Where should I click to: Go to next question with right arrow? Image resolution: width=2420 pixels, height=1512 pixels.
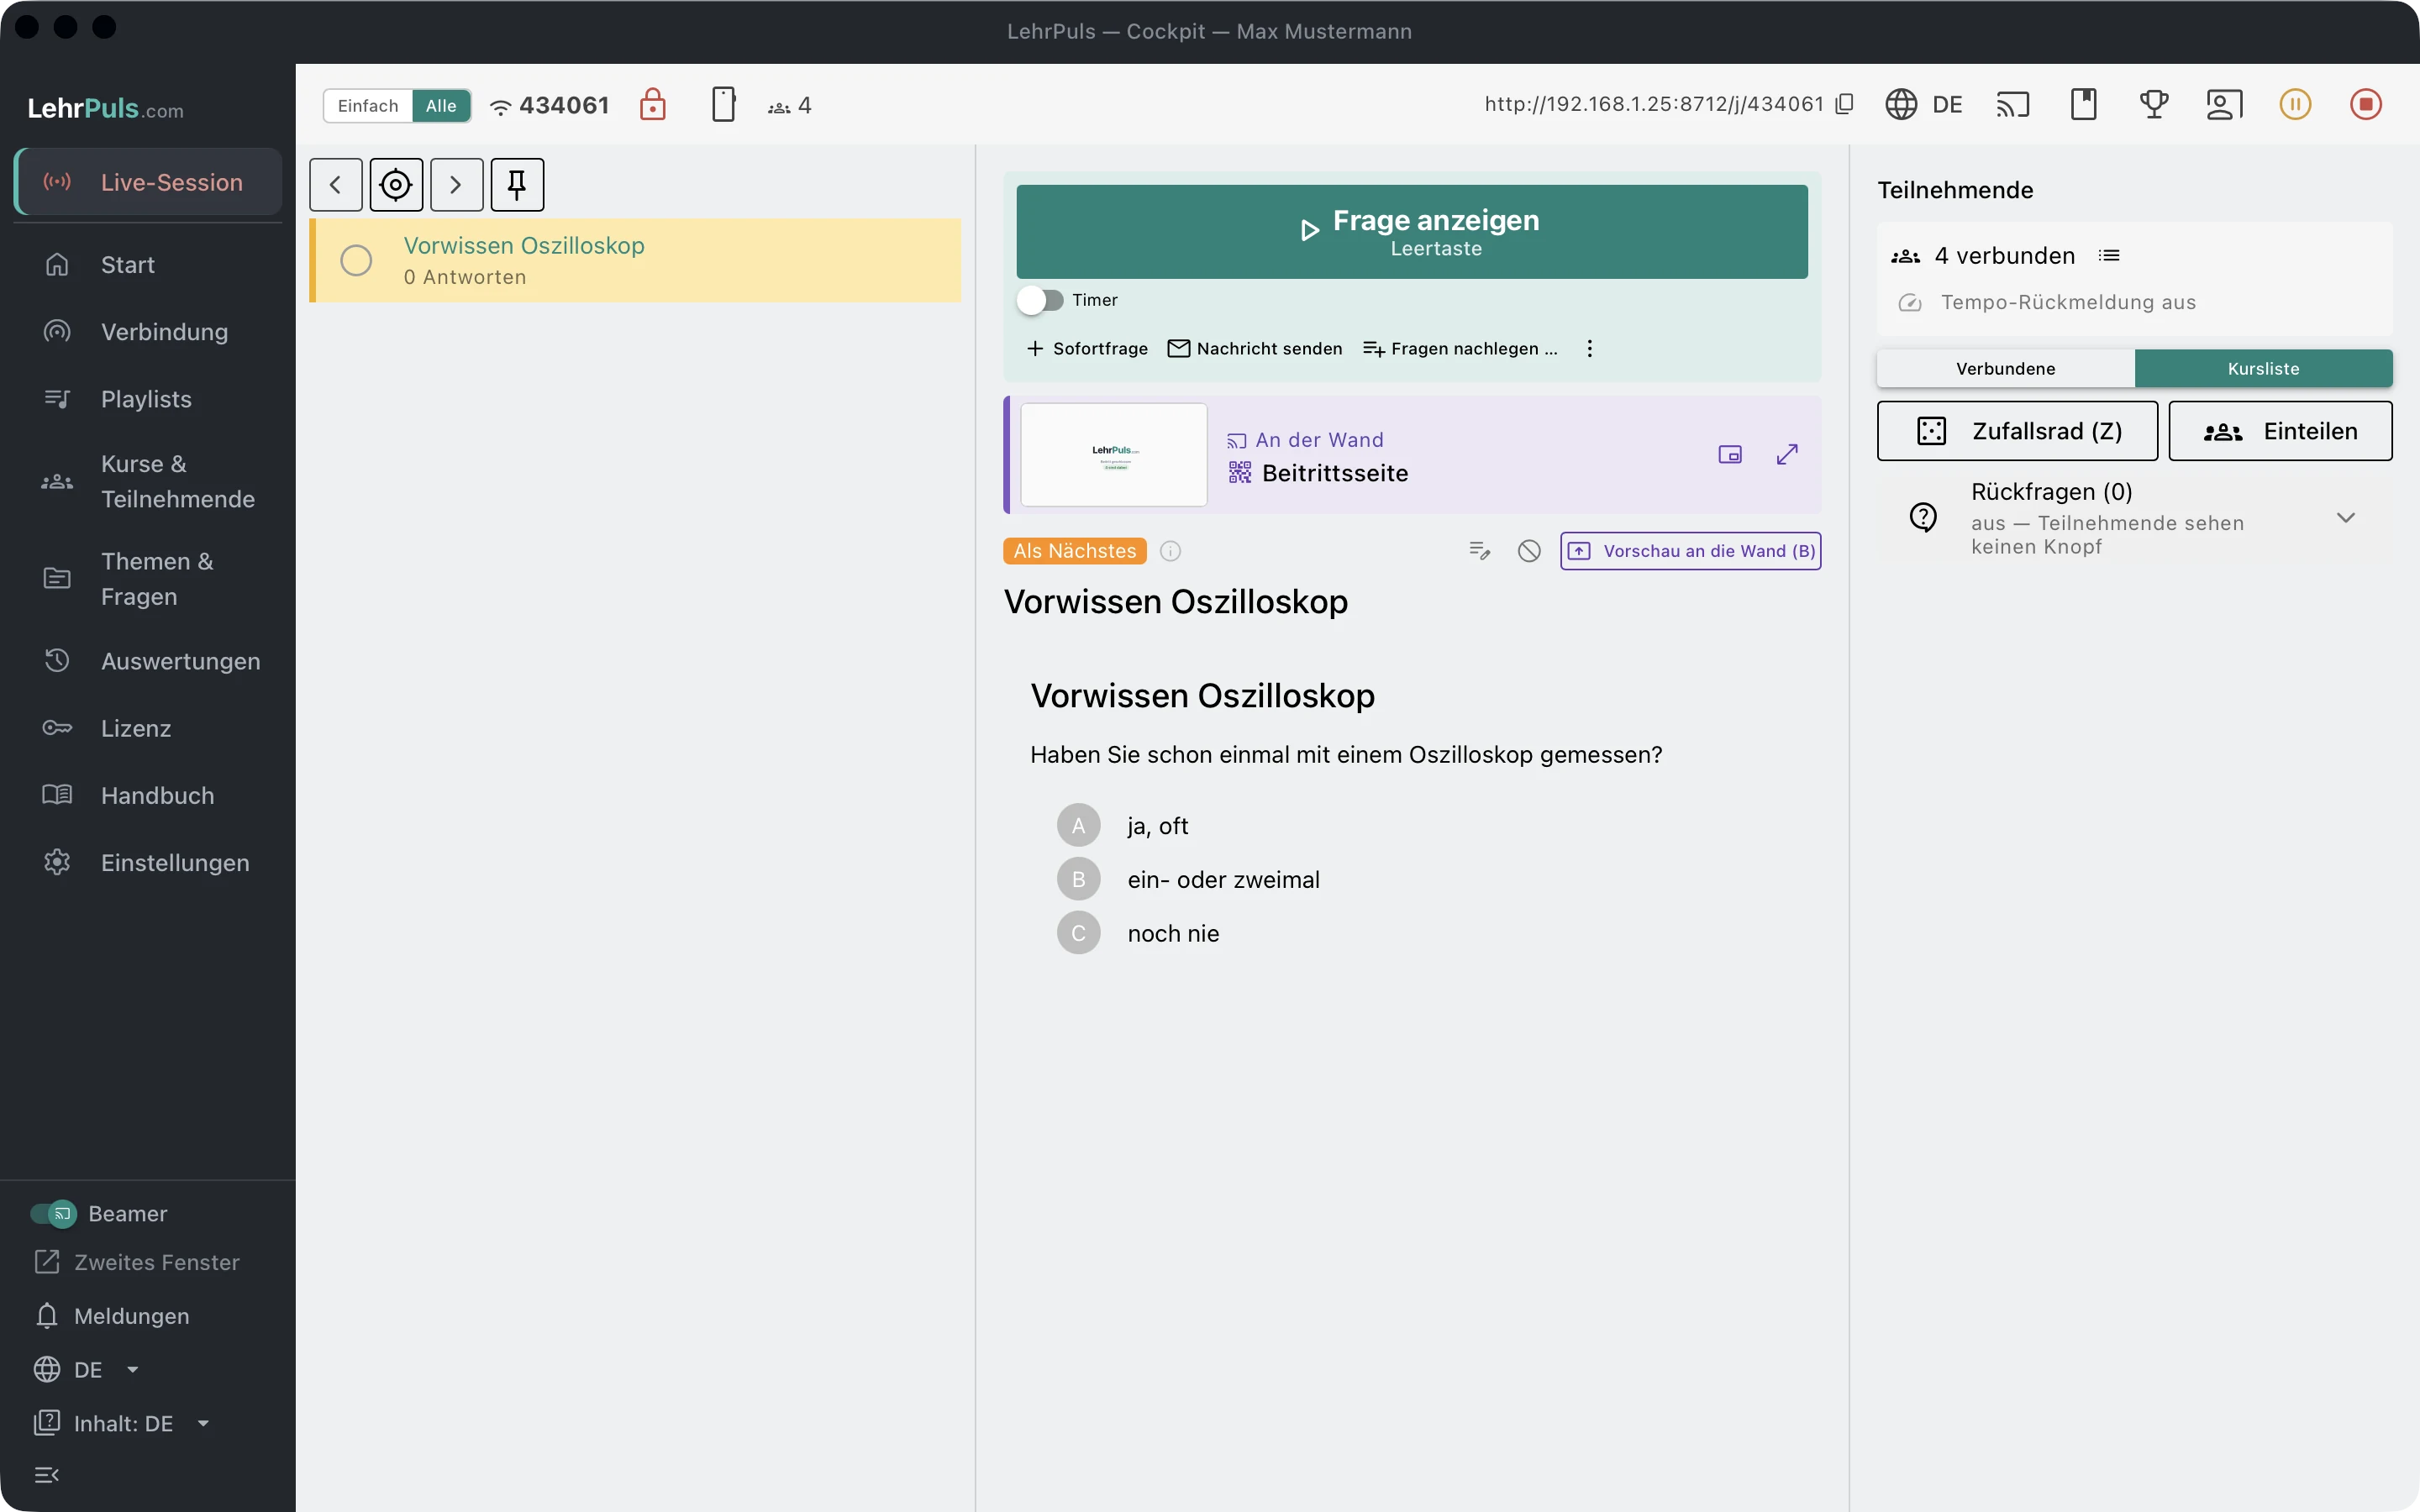click(x=456, y=185)
